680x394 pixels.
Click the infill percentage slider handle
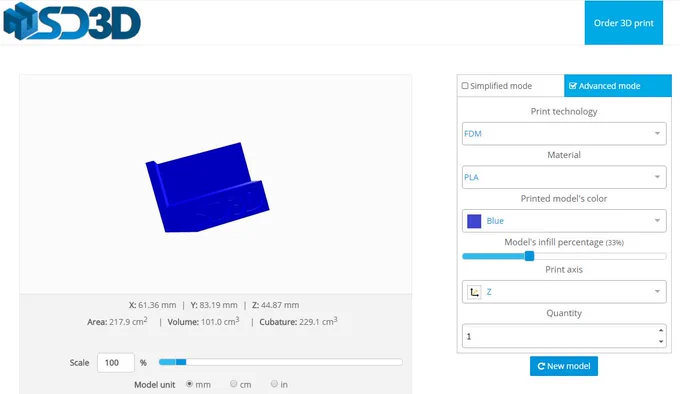[x=529, y=256]
